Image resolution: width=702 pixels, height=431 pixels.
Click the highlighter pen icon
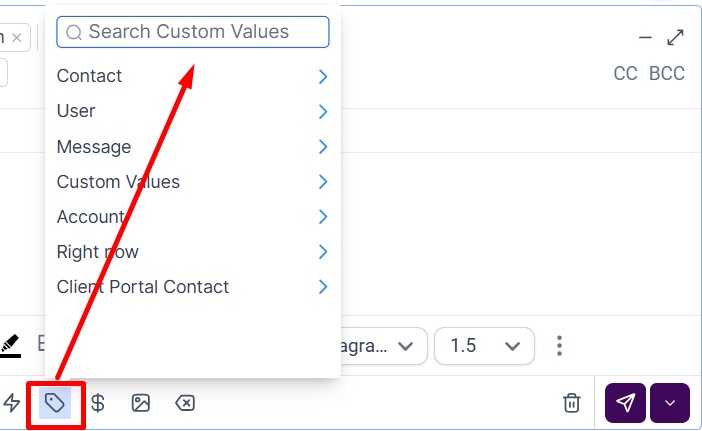coord(11,345)
